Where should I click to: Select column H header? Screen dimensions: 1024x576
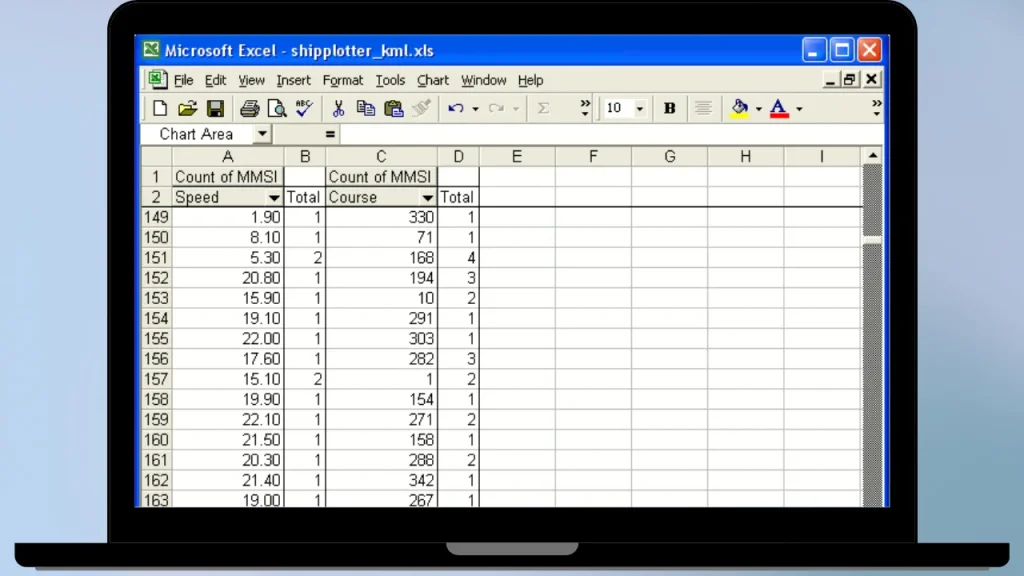[745, 157]
